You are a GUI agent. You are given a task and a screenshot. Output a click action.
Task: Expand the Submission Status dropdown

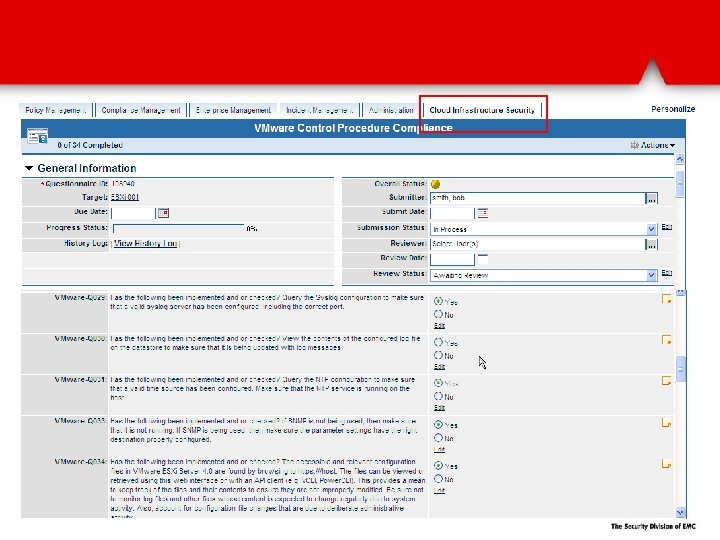(651, 229)
